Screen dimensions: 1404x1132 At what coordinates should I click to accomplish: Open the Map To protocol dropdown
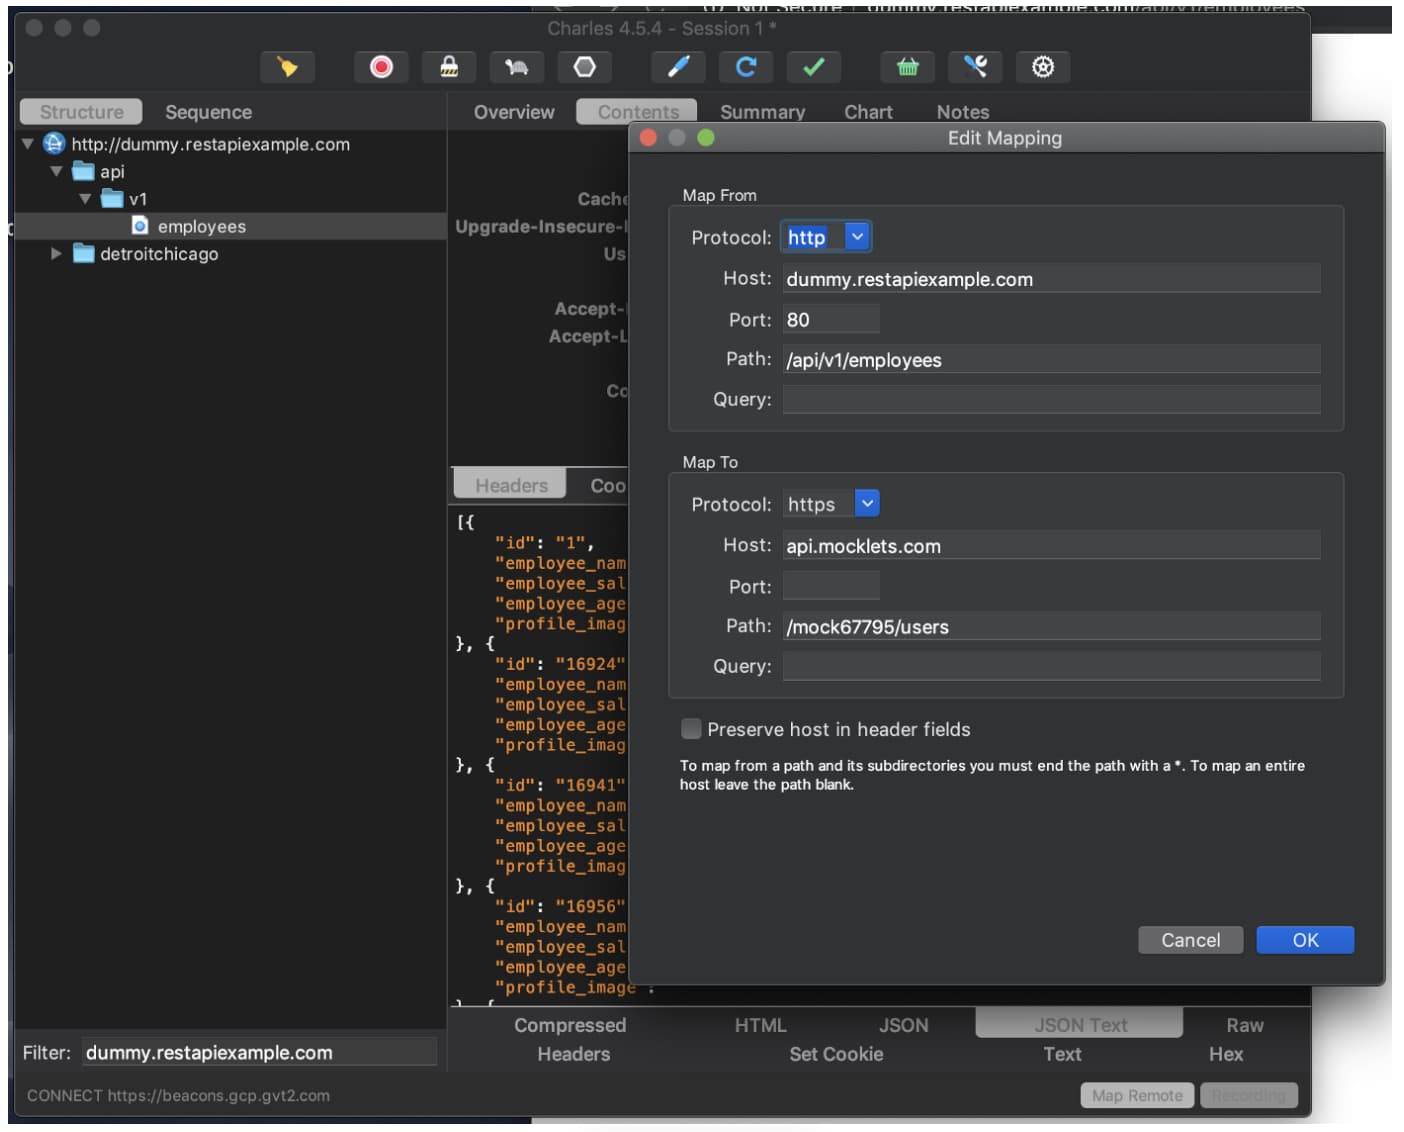tap(866, 503)
